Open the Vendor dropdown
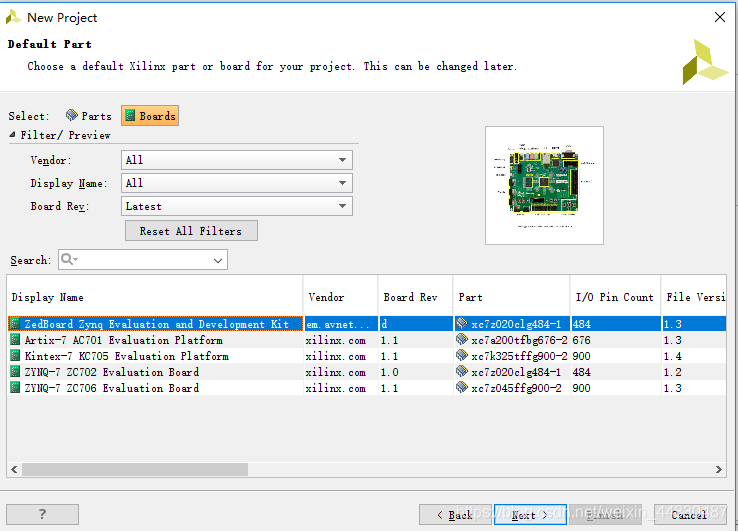This screenshot has height=531, width=738. [x=237, y=160]
